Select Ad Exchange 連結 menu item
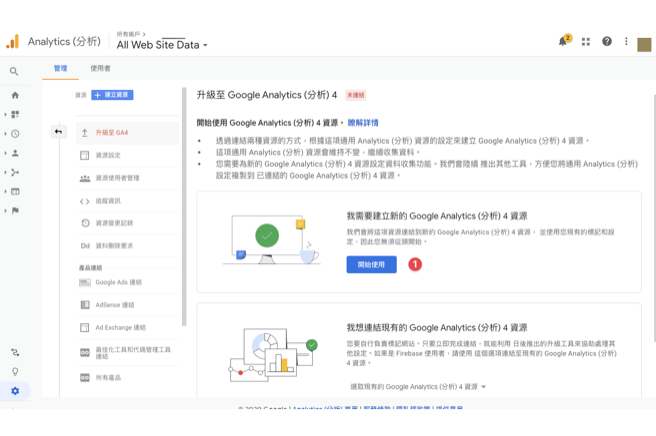 click(x=127, y=327)
